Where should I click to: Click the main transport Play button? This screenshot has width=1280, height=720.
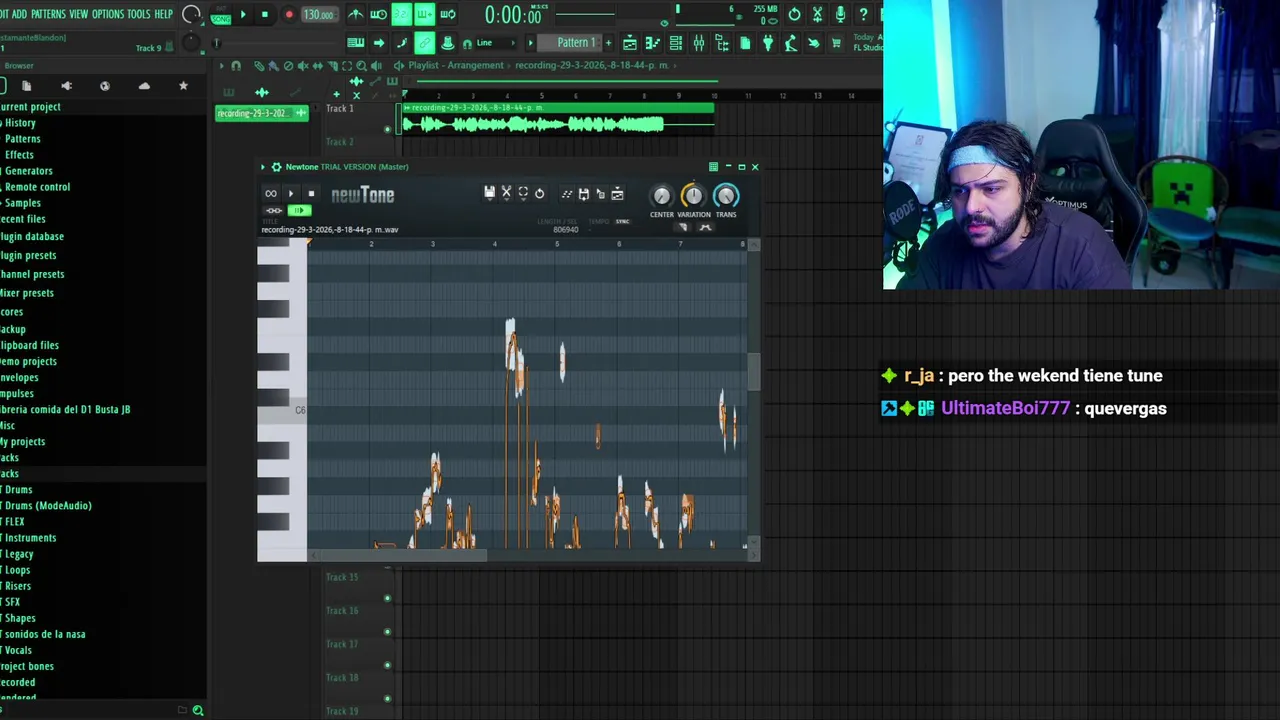(243, 14)
